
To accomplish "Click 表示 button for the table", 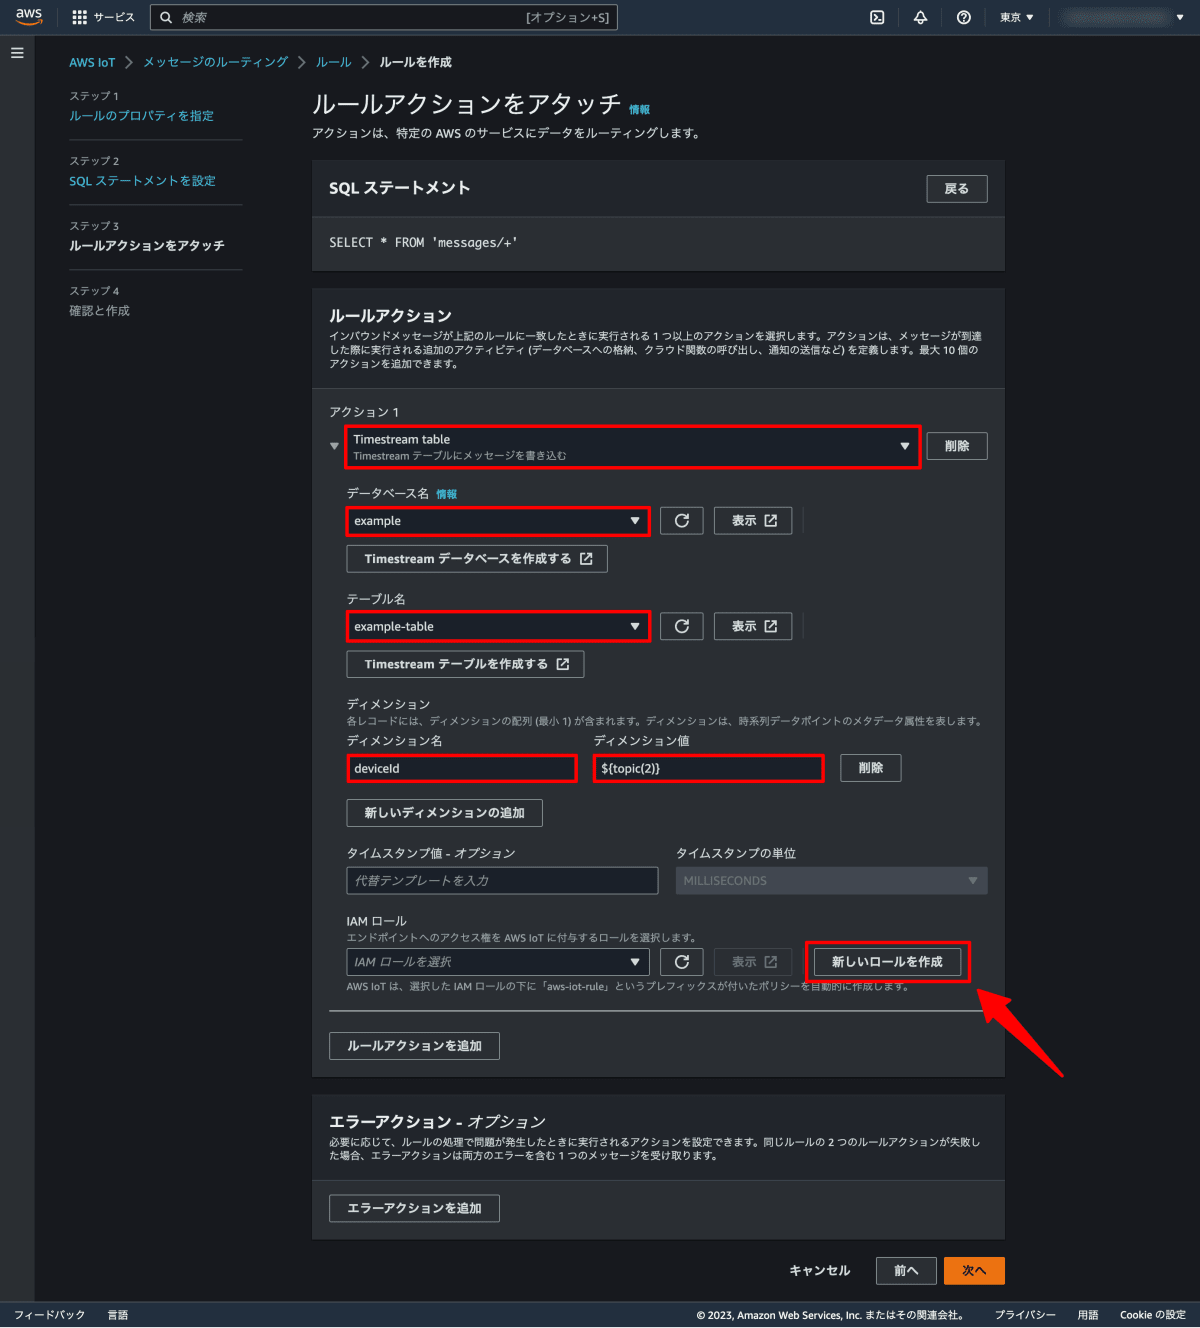I will (x=753, y=626).
